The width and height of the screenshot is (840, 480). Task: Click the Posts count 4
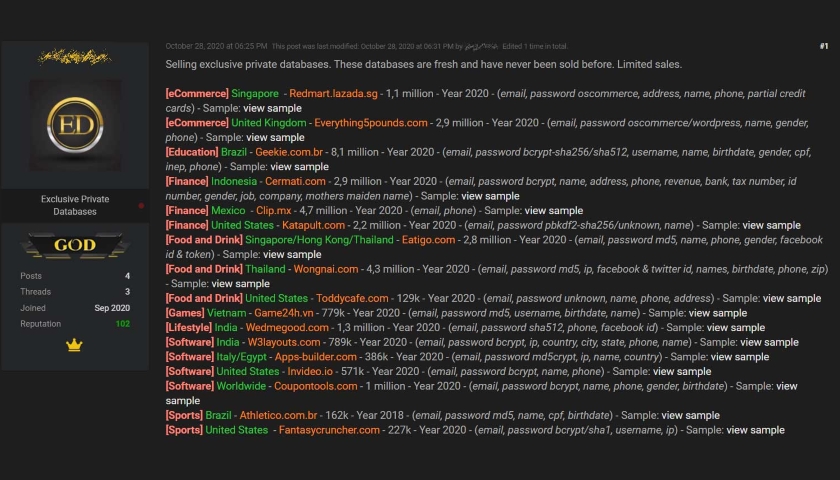128,276
